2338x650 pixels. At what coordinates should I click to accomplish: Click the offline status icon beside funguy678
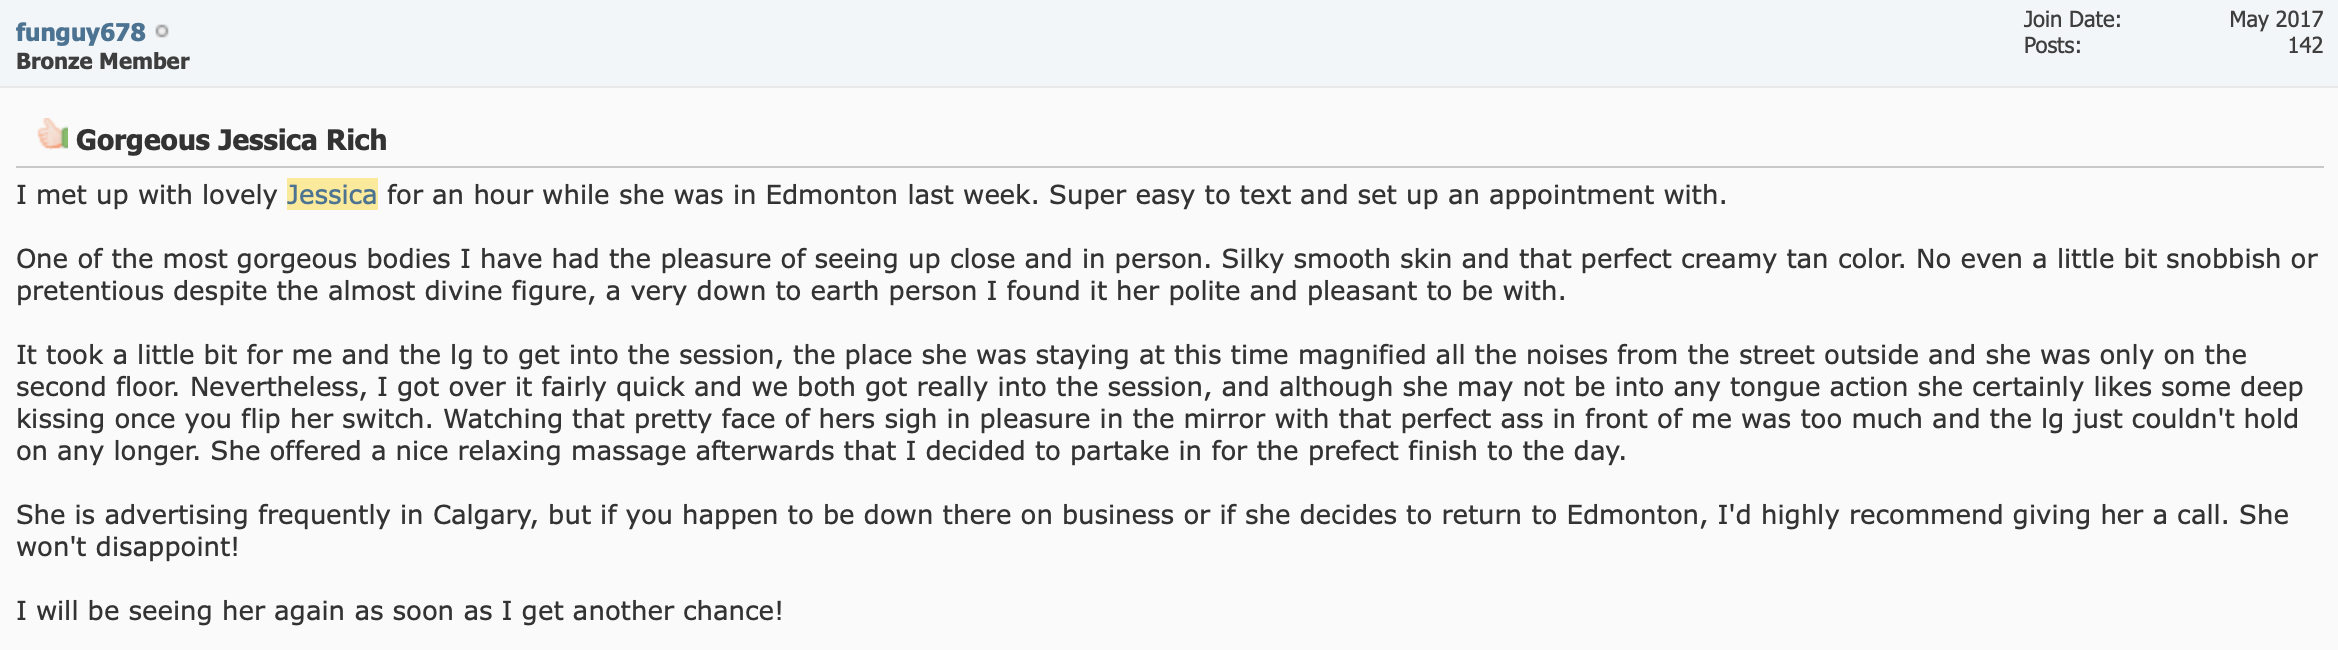[162, 32]
